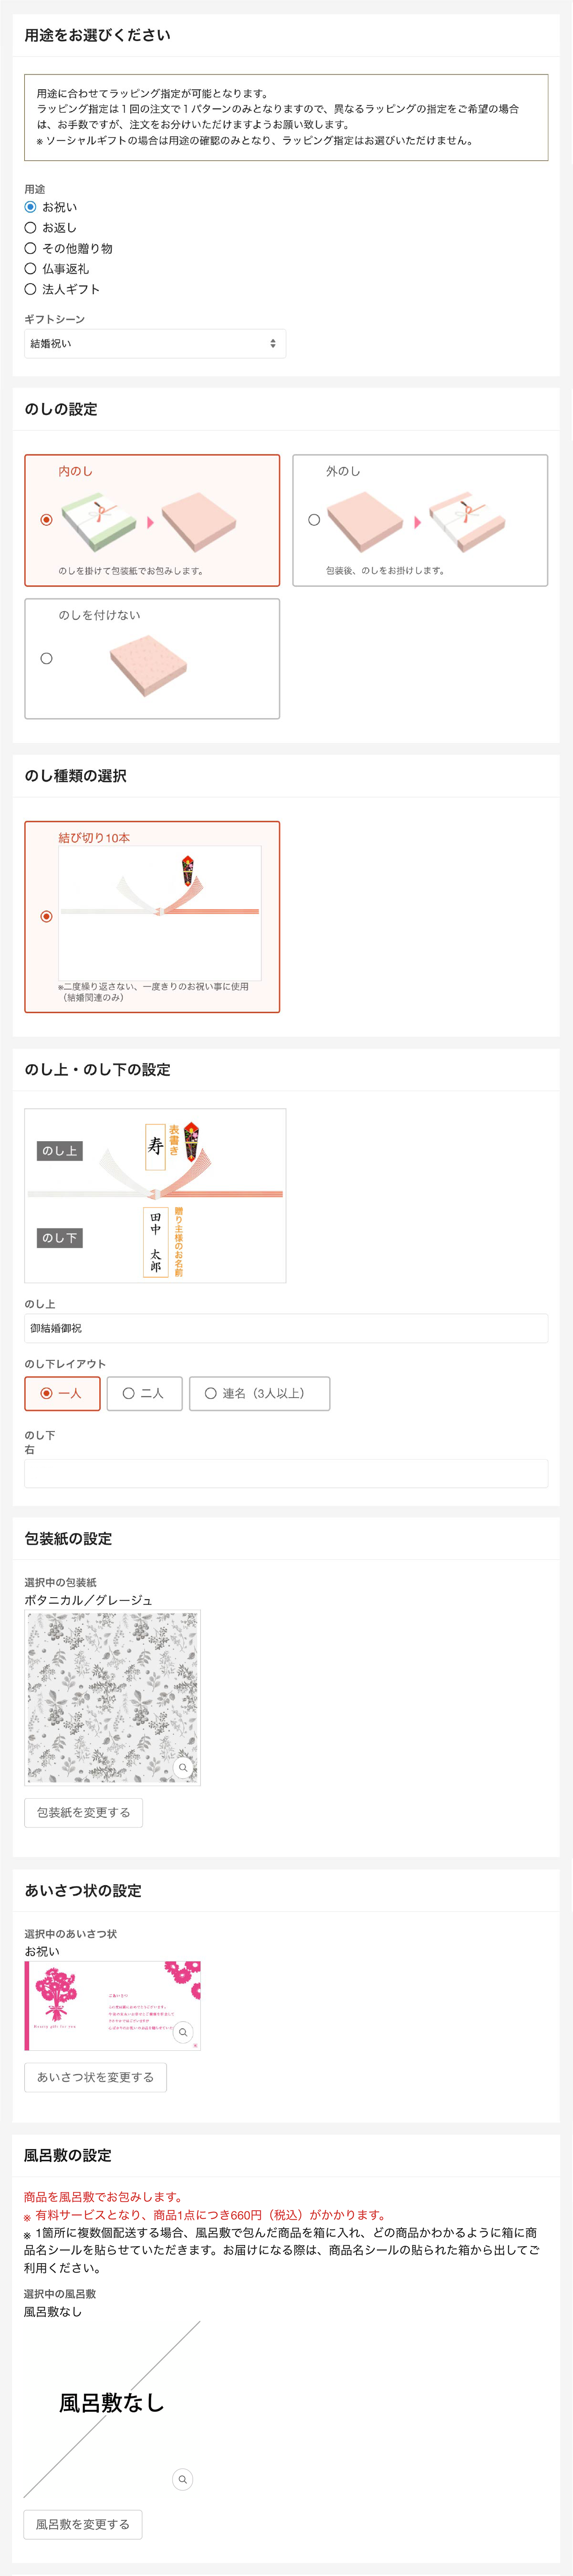
Task: Choose その他贈り物 as the purpose
Action: pyautogui.click(x=30, y=248)
